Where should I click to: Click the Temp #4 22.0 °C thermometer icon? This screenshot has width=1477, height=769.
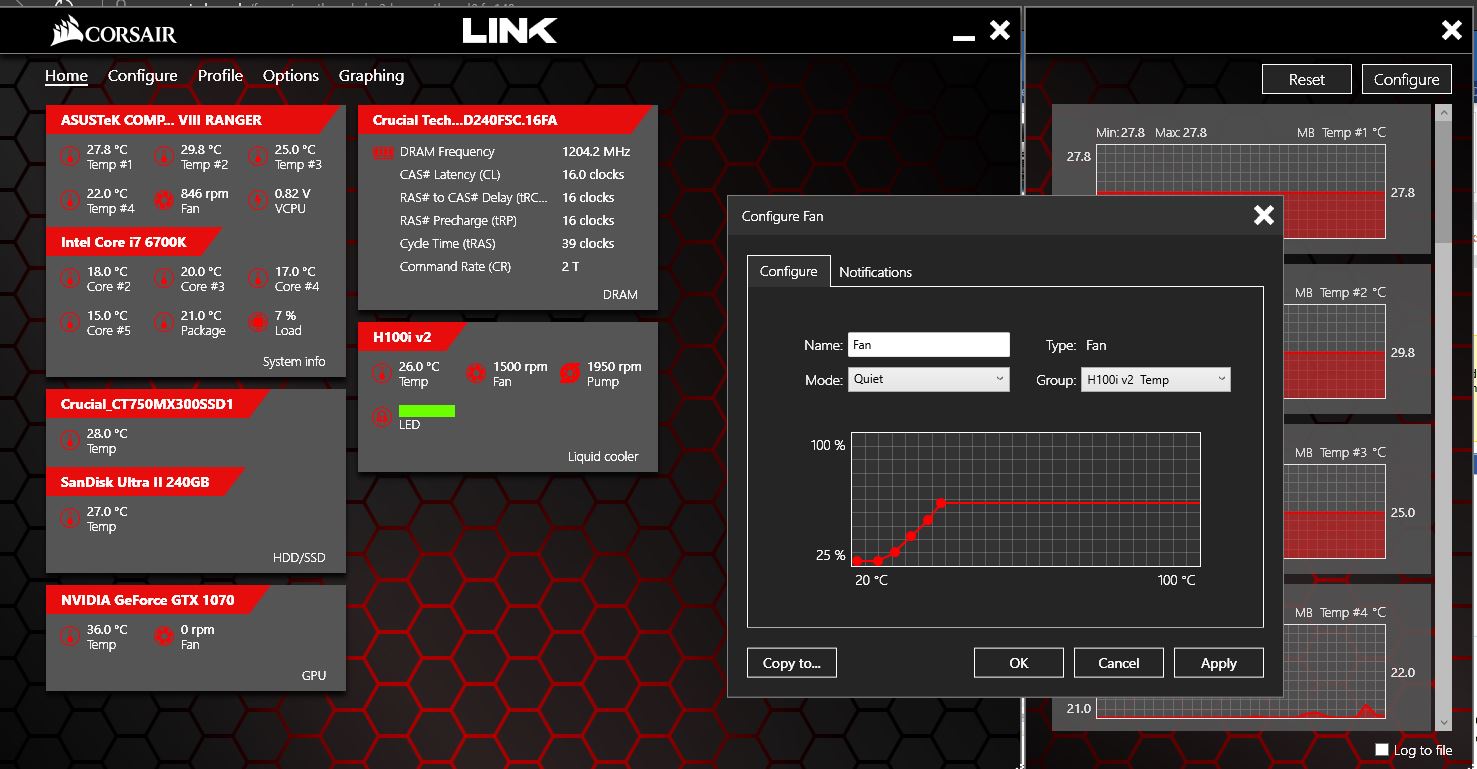[70, 200]
